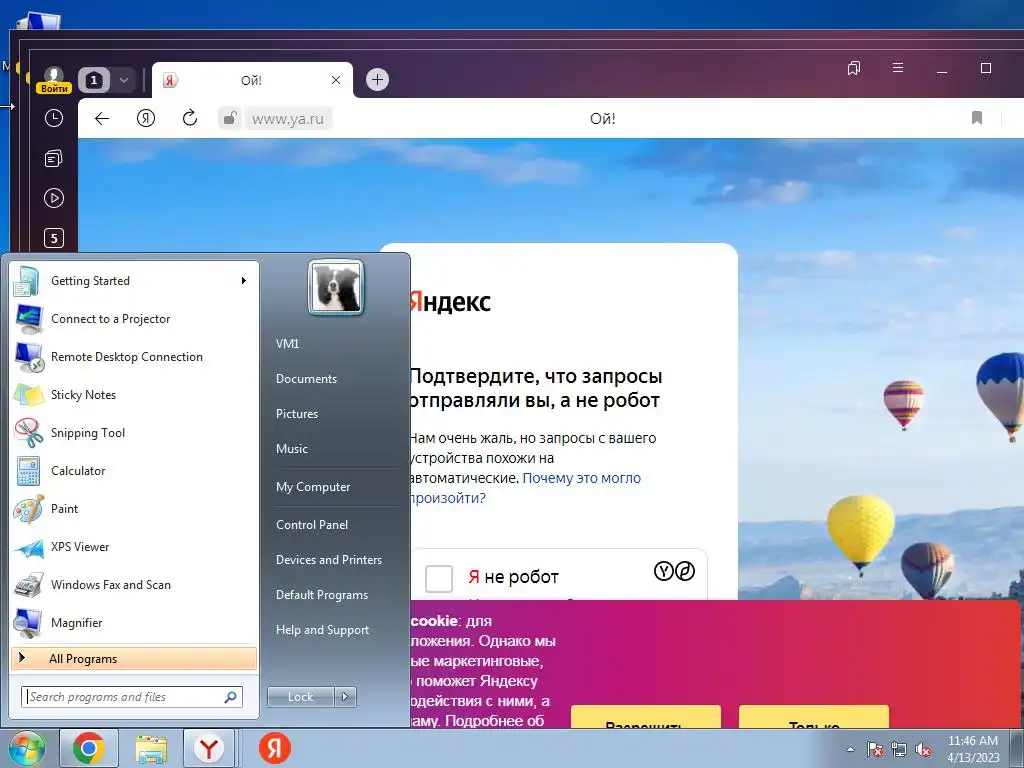
Task: Bookmark the page using bookmark icon
Action: [x=977, y=118]
